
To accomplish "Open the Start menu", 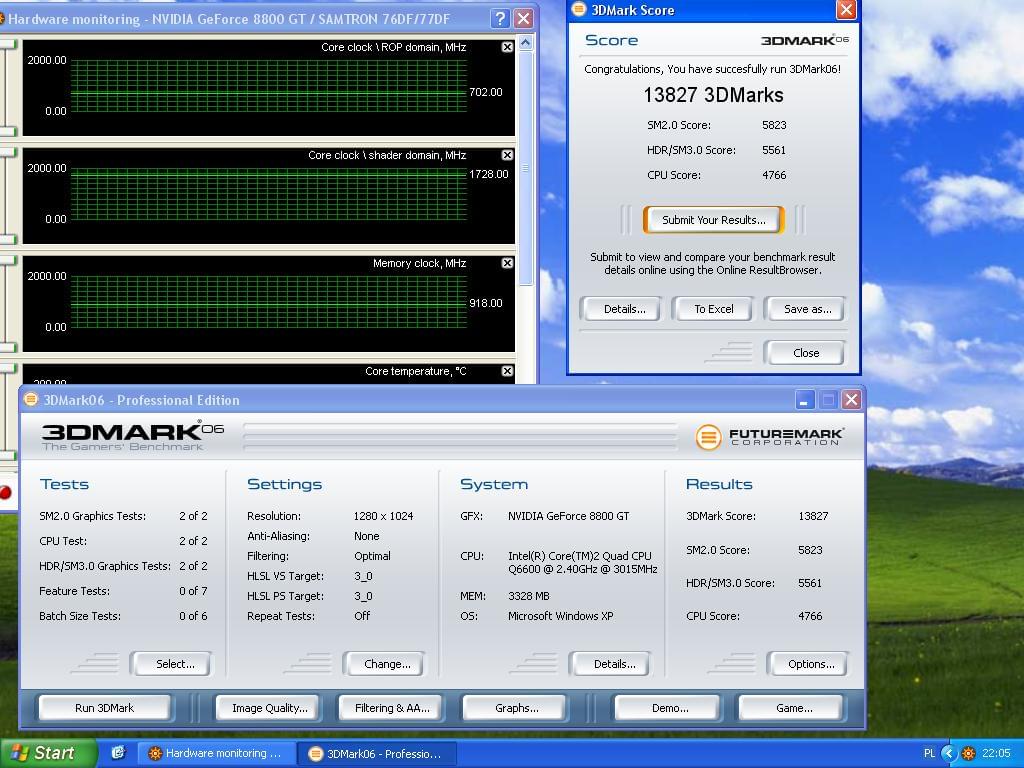I will click(x=48, y=753).
